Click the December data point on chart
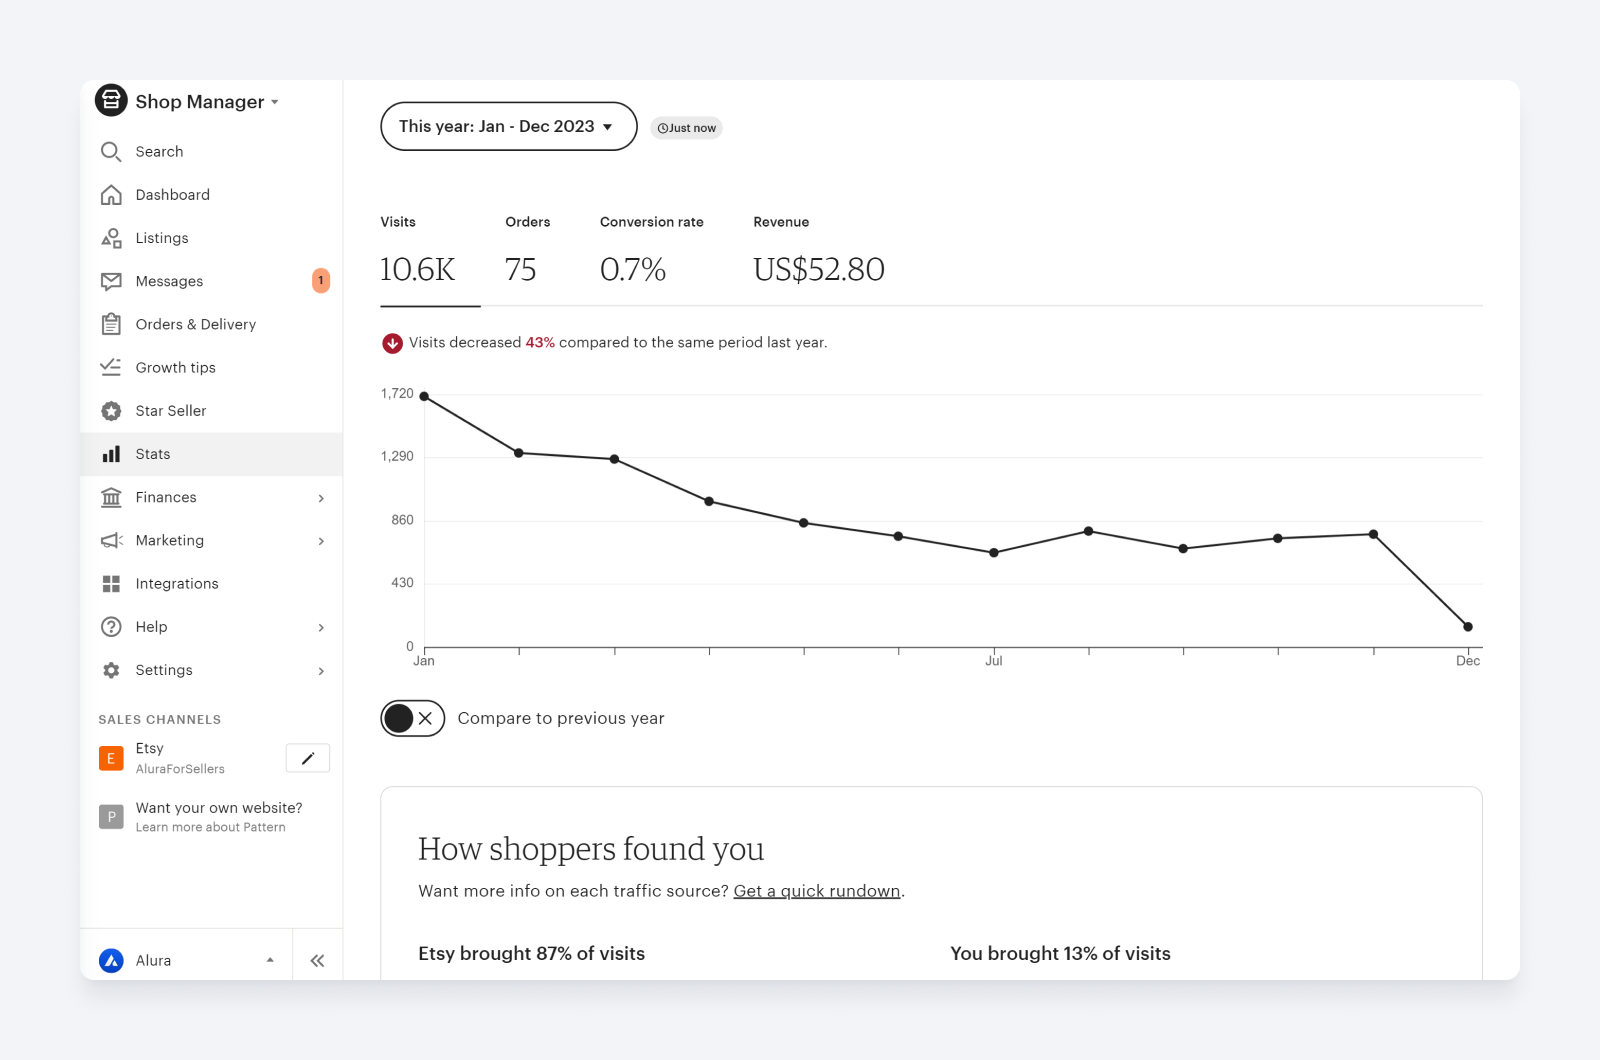Viewport: 1600px width, 1060px height. 1467,627
